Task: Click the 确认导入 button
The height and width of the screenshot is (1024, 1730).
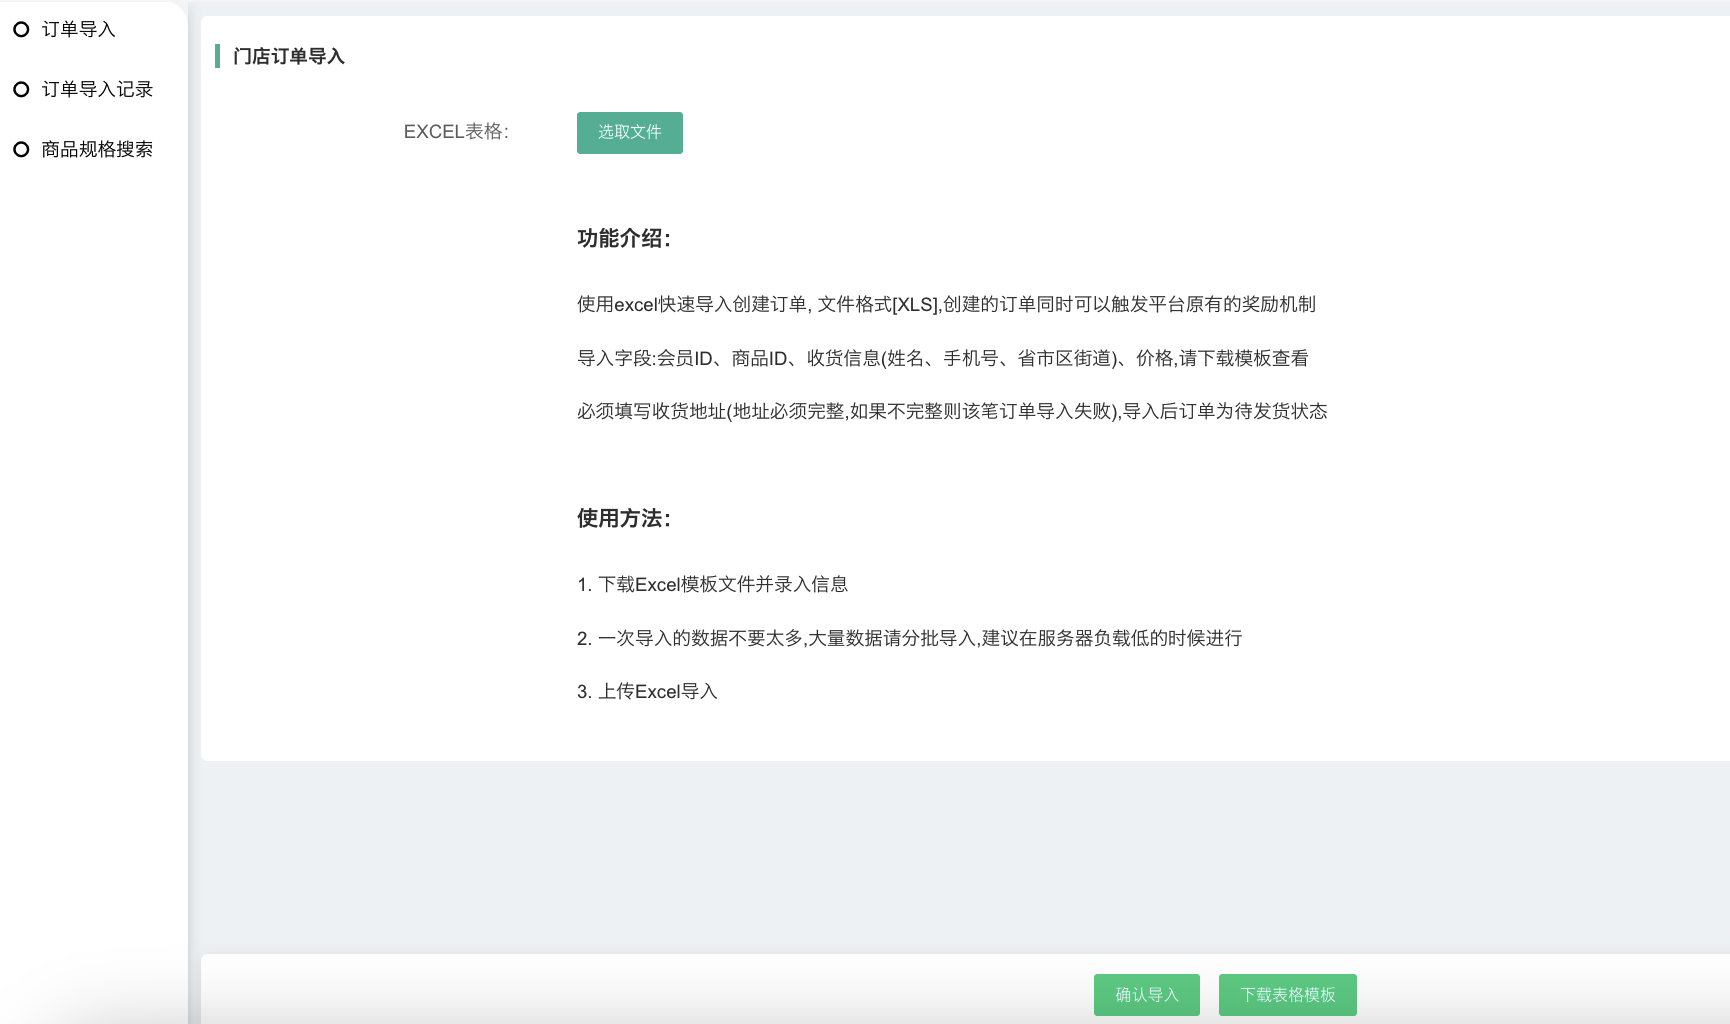Action: [1146, 995]
